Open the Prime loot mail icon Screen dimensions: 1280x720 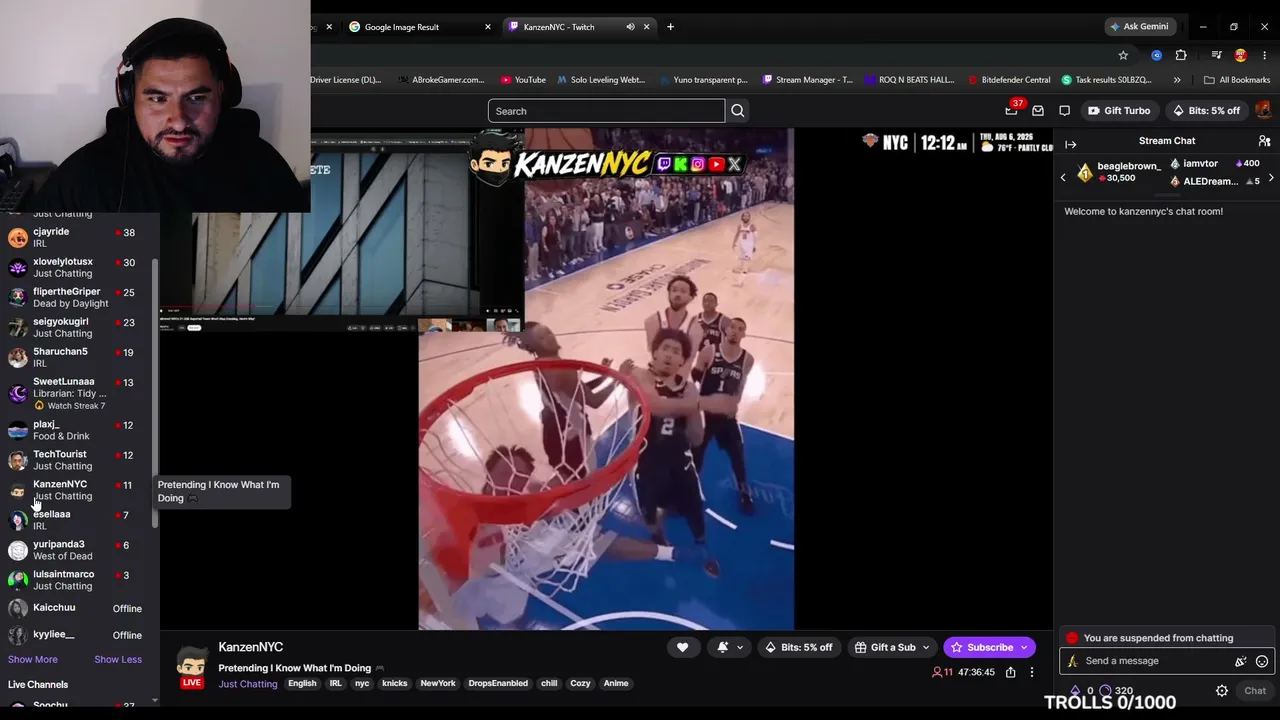1038,111
